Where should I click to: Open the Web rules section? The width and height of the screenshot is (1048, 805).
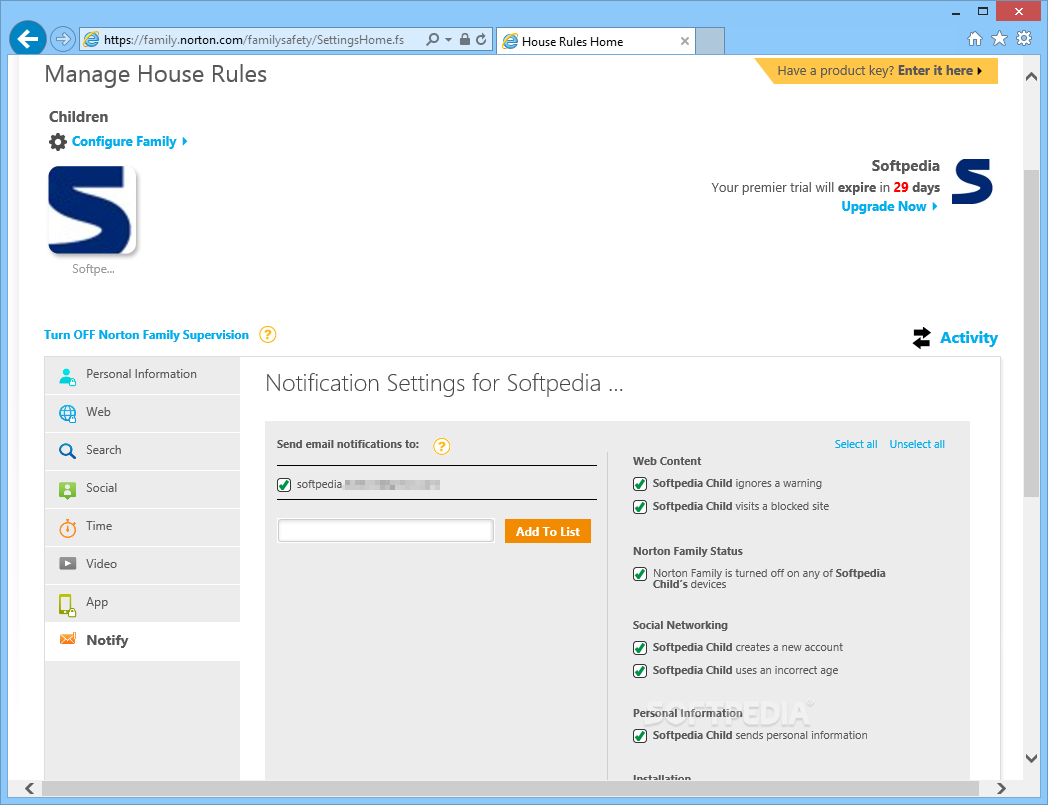[x=142, y=413]
